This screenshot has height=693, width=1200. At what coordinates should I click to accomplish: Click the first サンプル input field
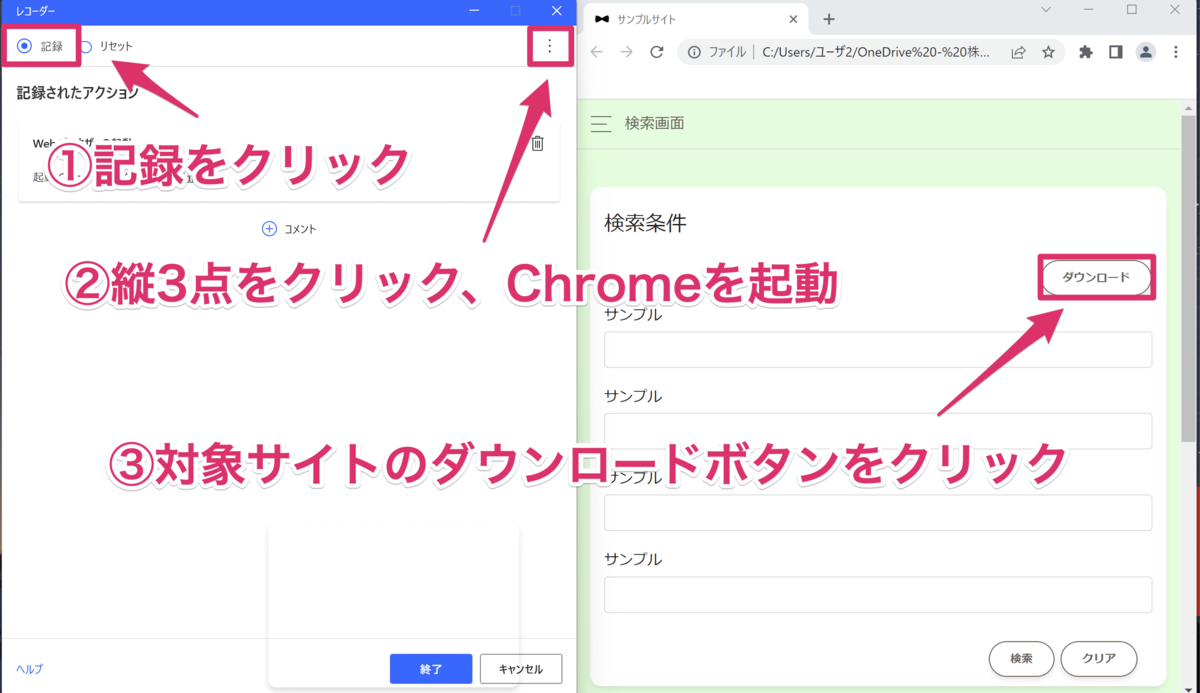(x=878, y=349)
